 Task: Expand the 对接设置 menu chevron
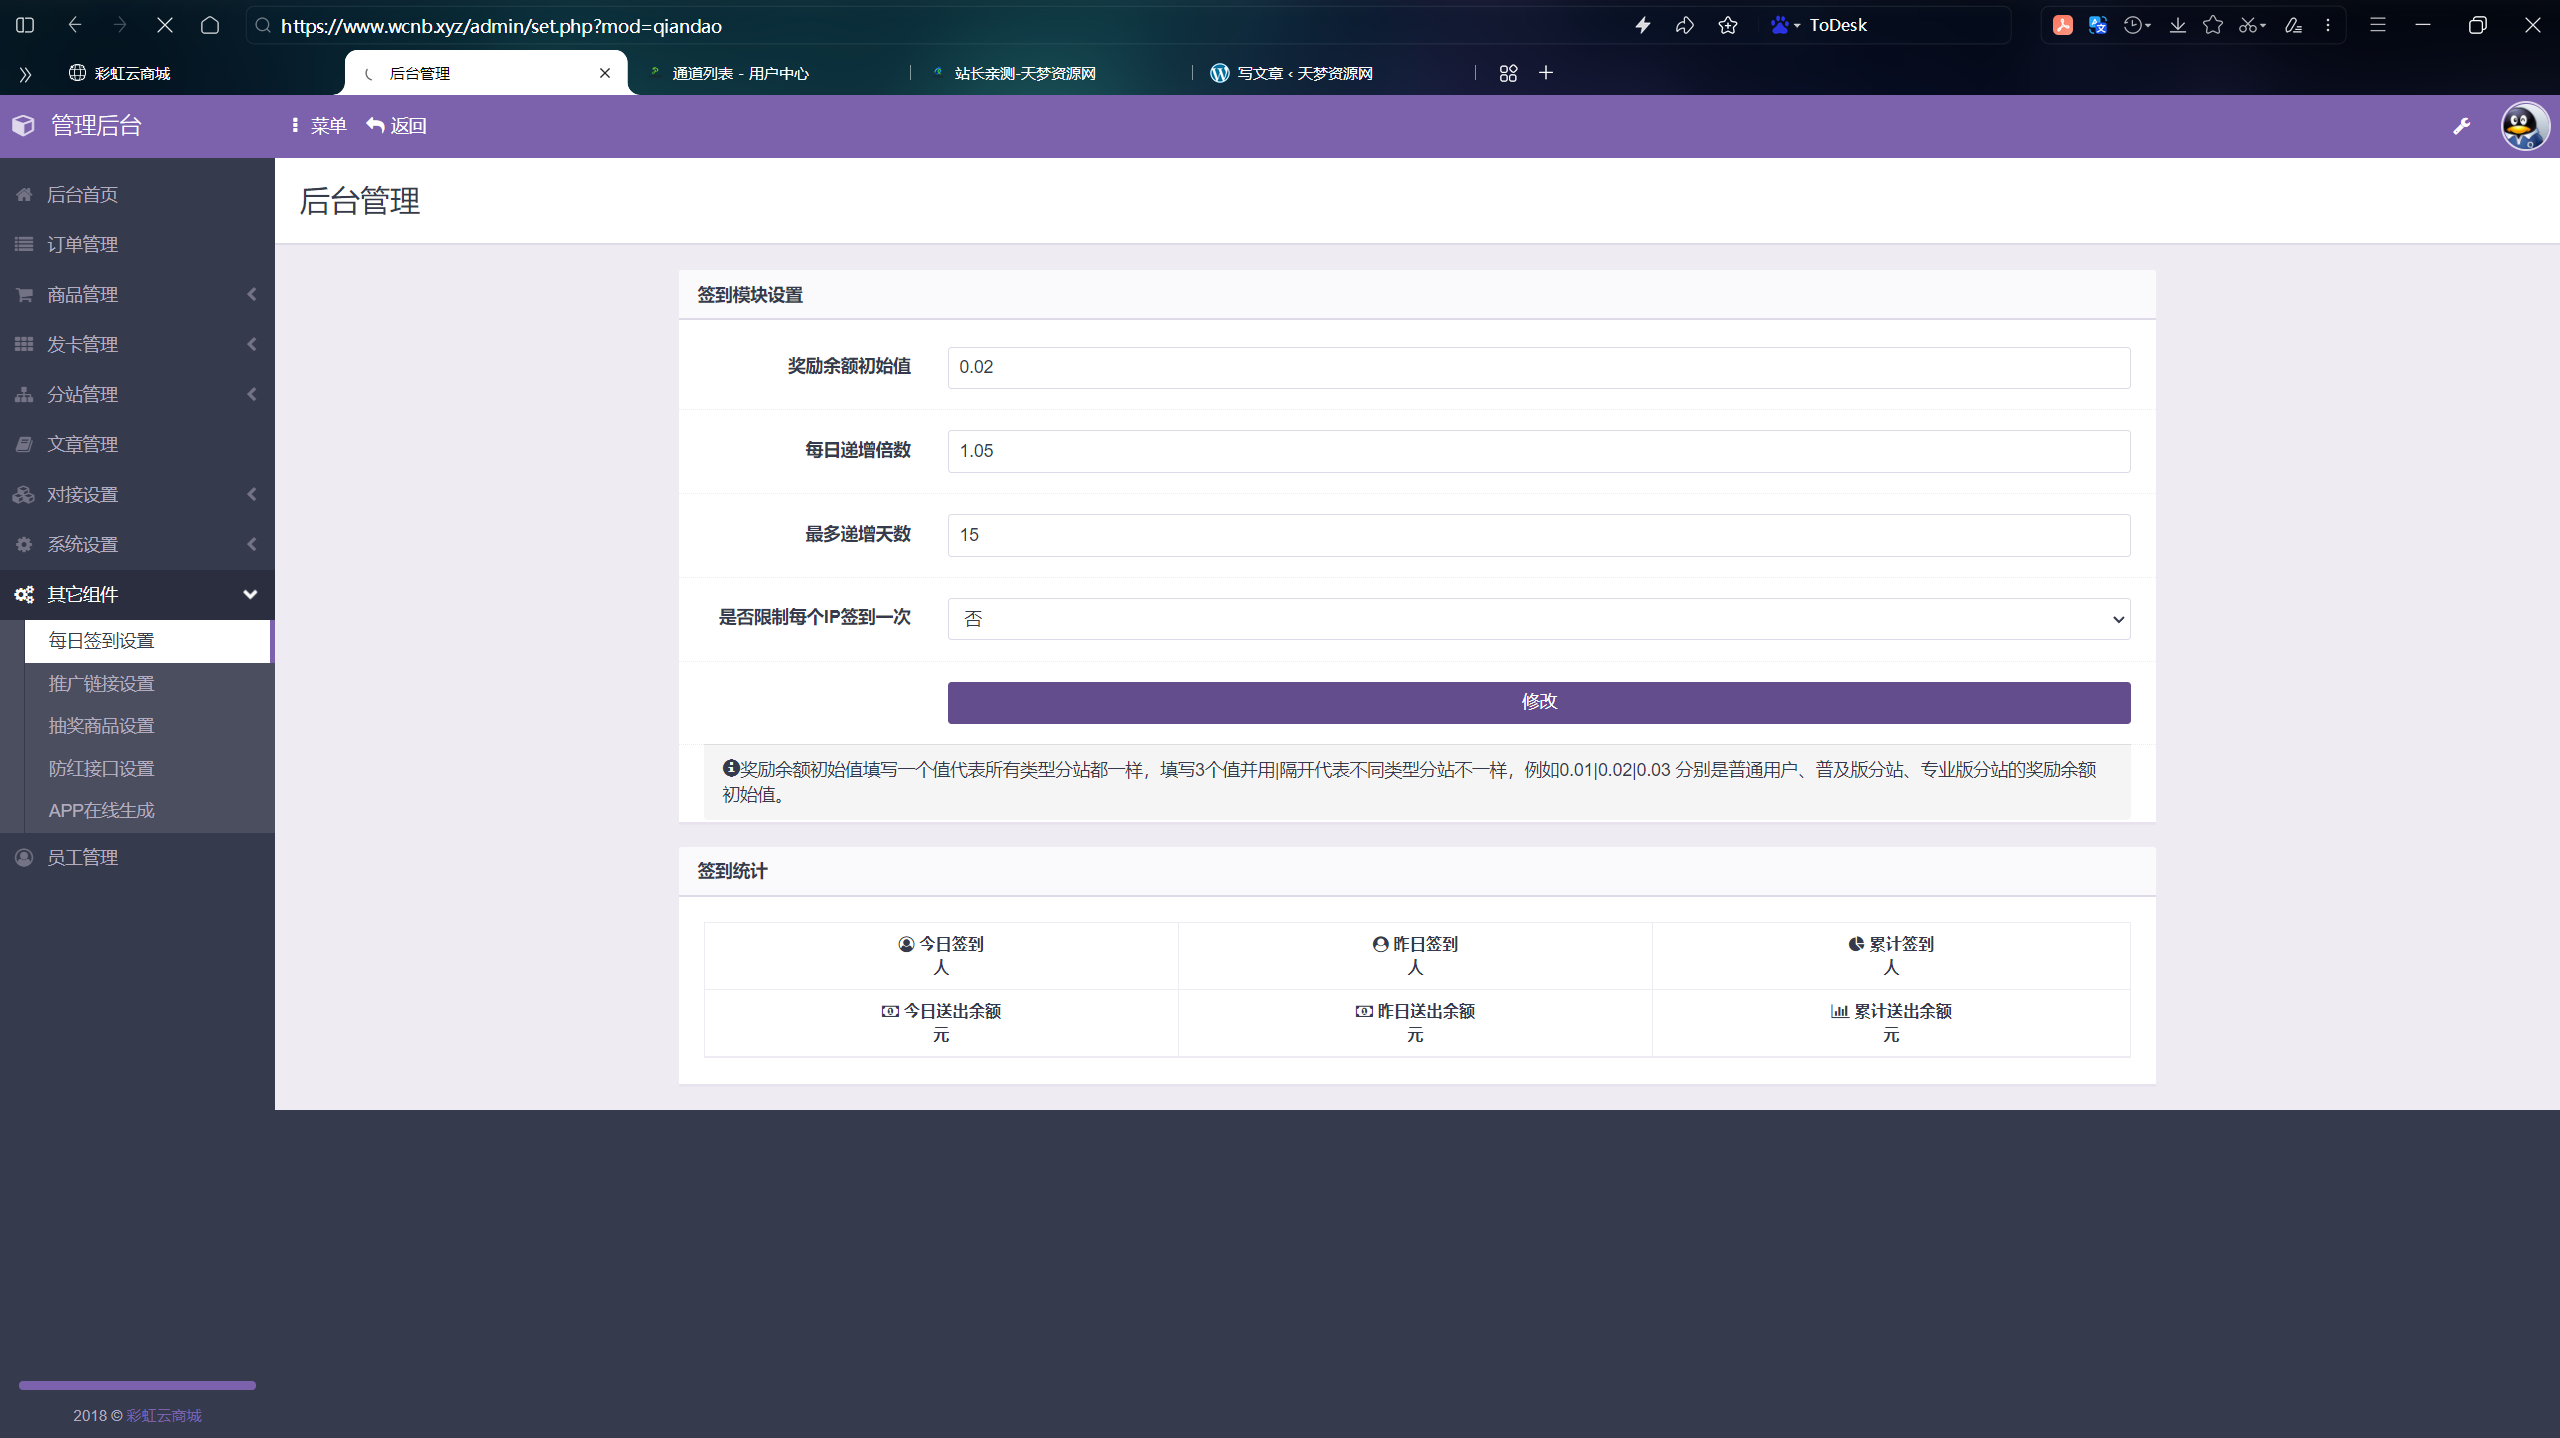[252, 494]
